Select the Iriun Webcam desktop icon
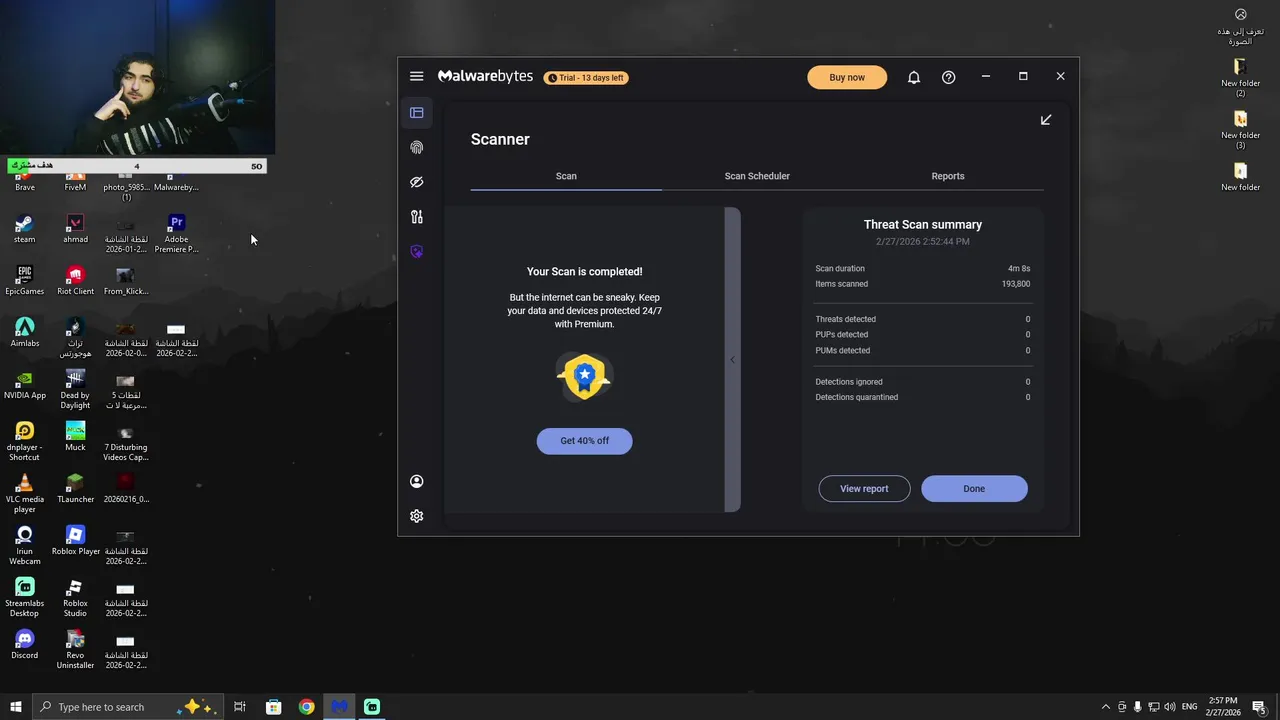Screen dimensions: 1280x720 [25, 546]
